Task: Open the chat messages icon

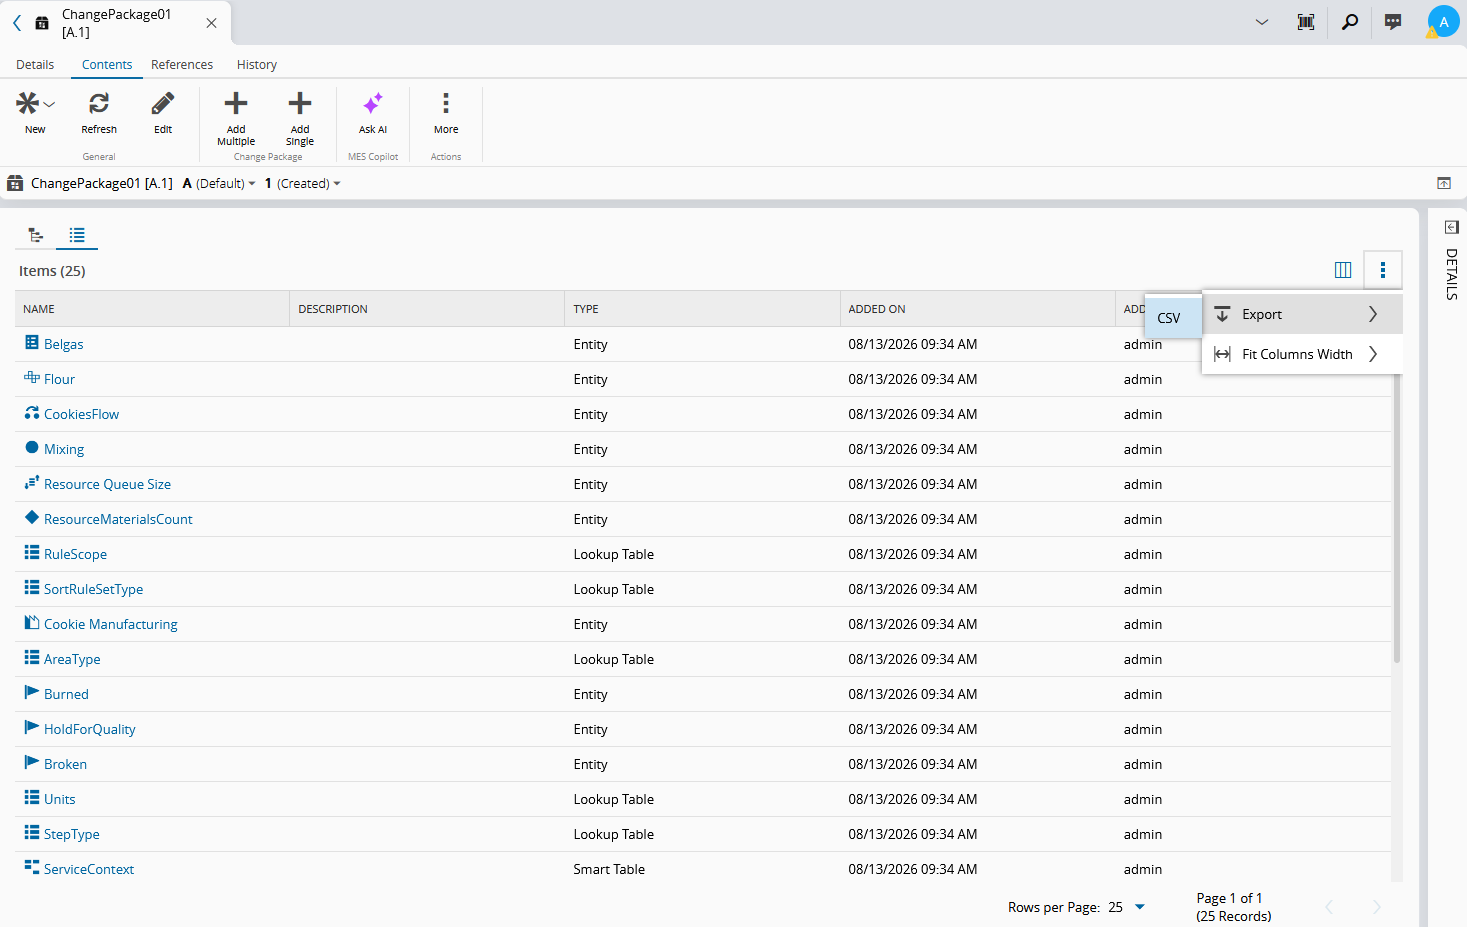Action: click(1393, 22)
